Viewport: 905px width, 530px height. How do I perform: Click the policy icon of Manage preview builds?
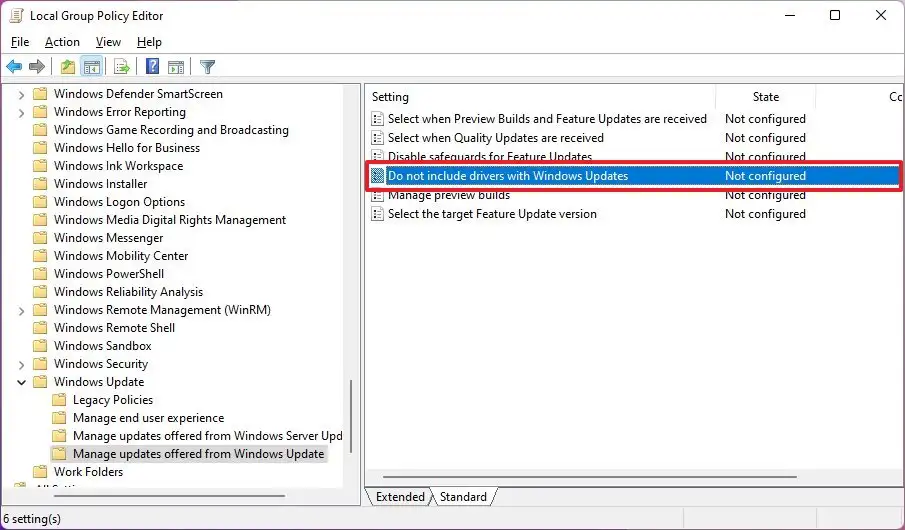377,195
